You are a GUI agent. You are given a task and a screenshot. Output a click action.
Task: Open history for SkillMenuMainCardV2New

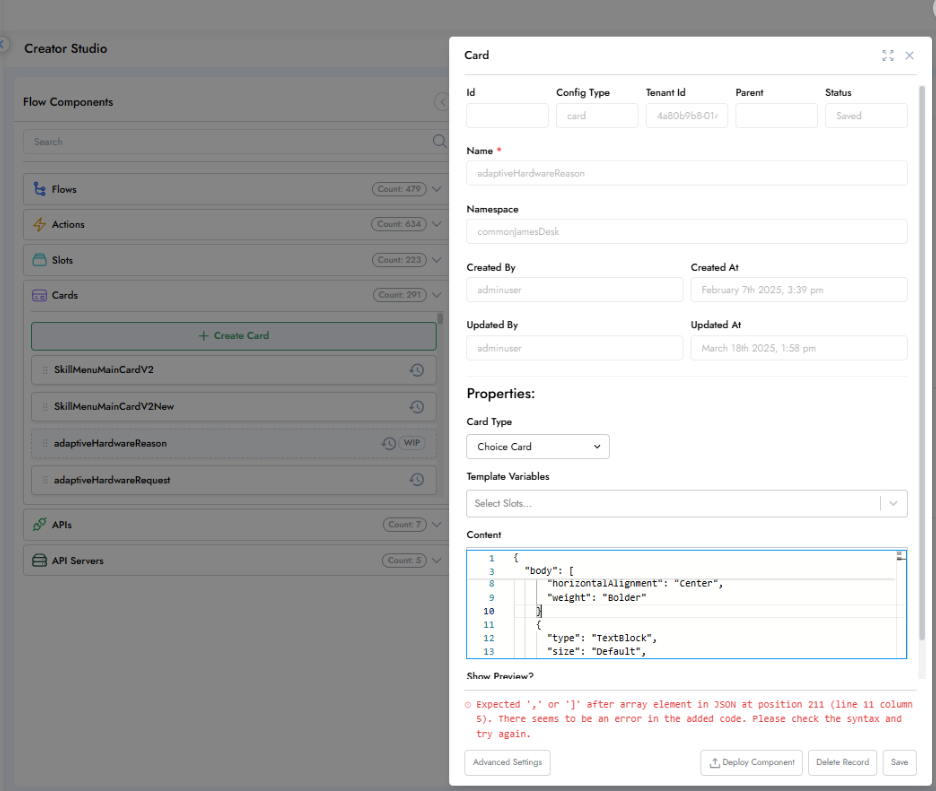point(417,407)
